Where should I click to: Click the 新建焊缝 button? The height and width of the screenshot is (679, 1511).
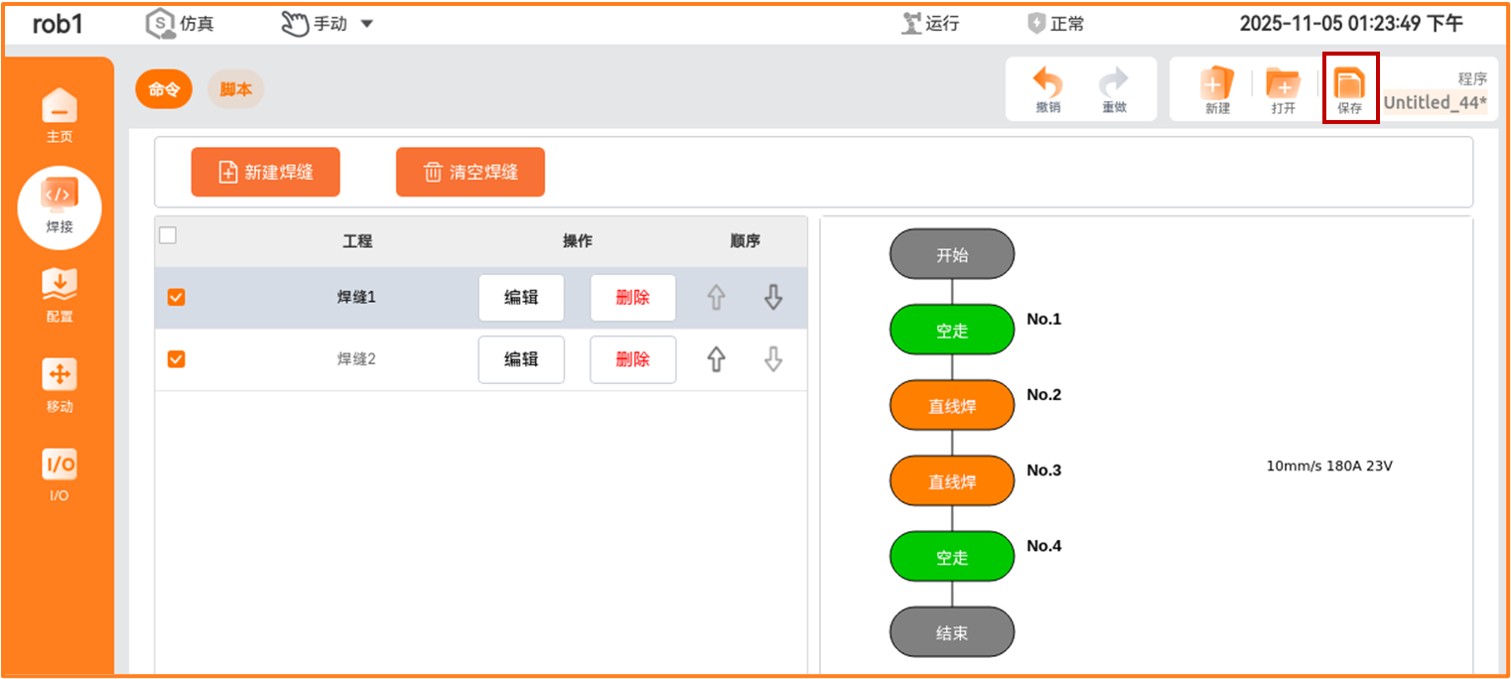click(x=266, y=172)
